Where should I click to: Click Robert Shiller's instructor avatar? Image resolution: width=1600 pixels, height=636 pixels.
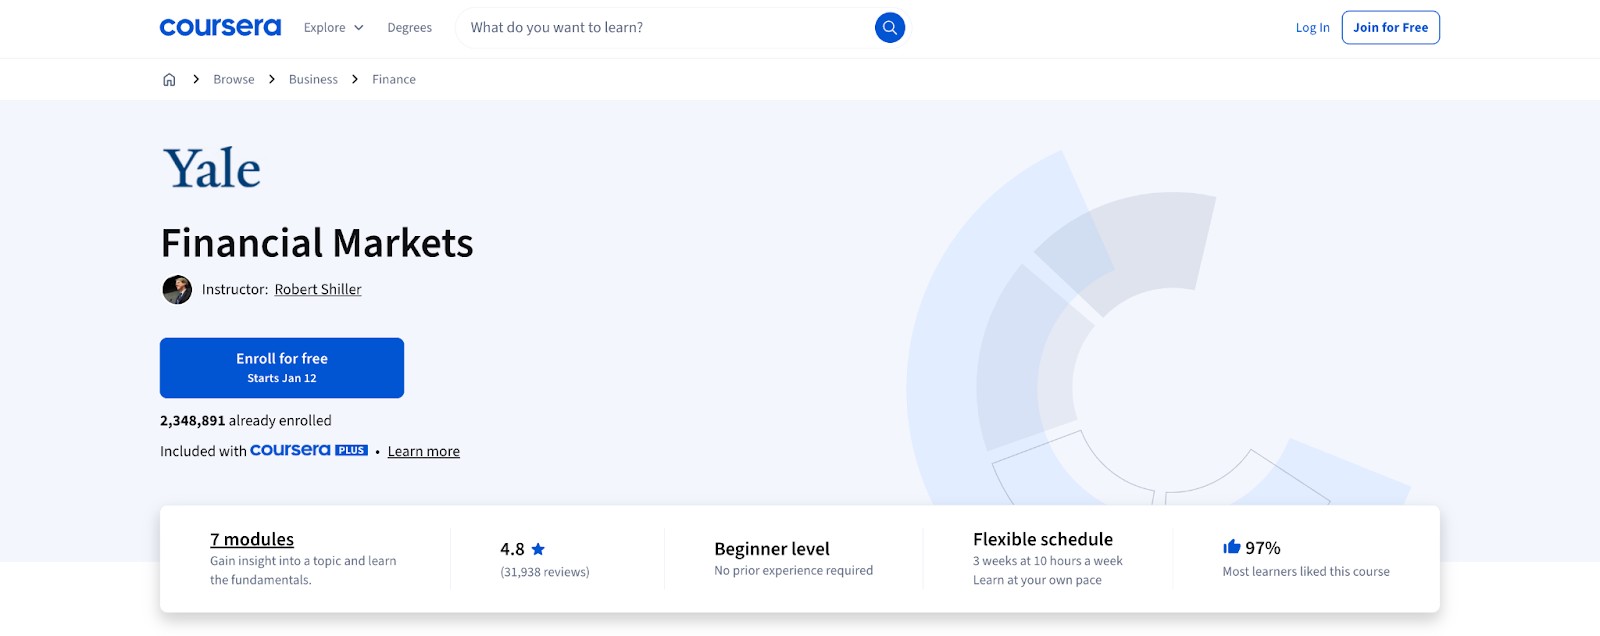click(177, 290)
